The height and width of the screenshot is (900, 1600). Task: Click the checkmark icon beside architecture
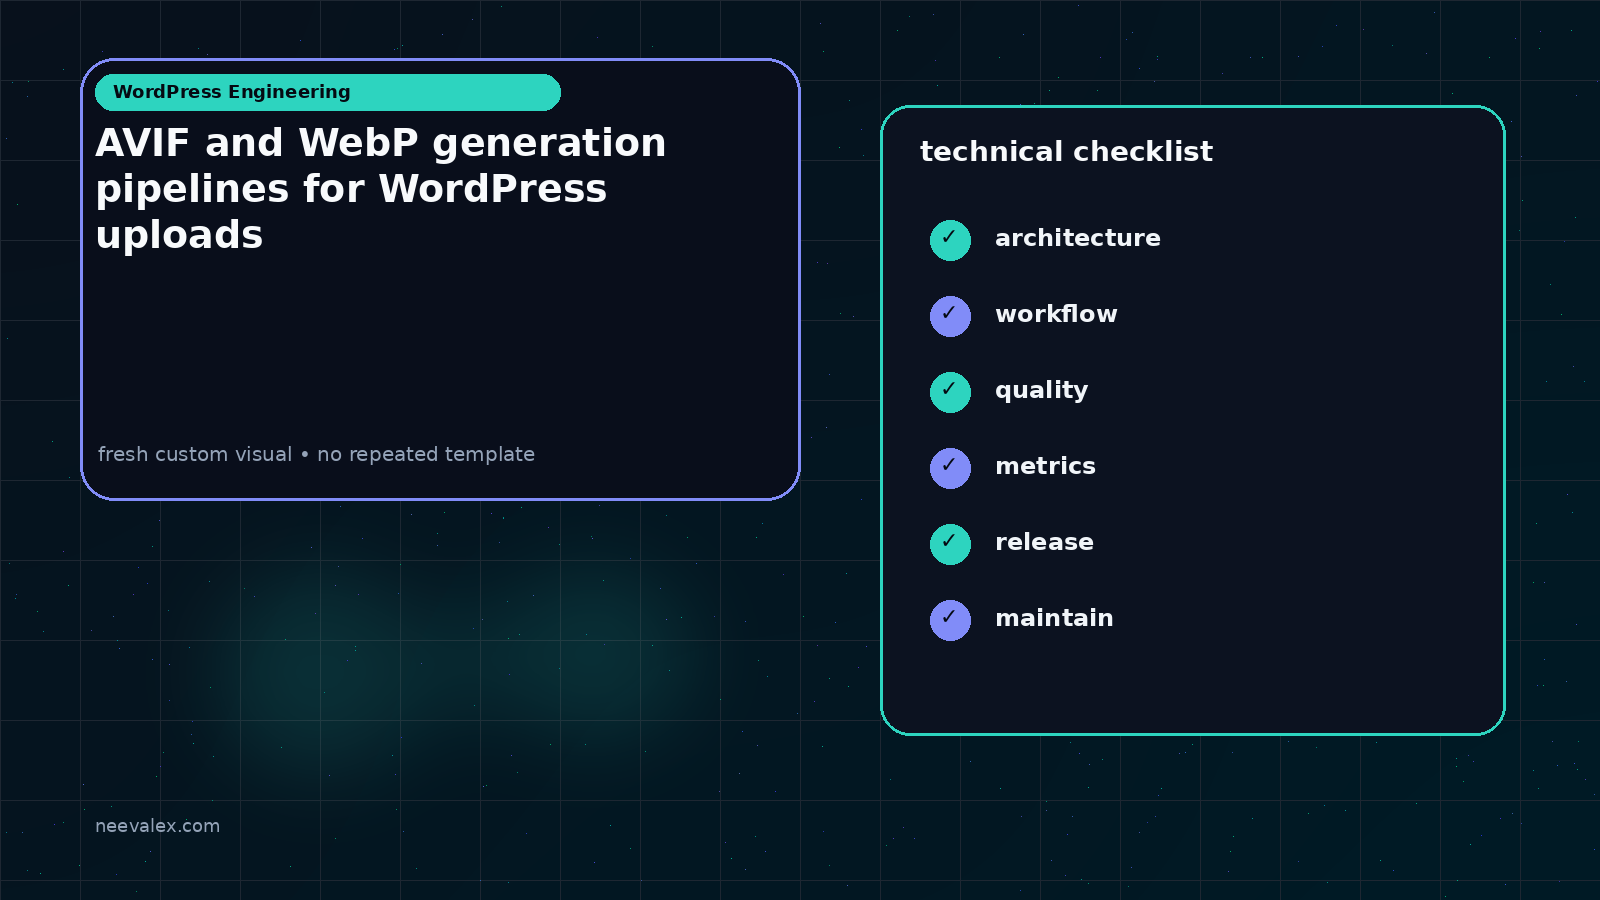pos(950,240)
